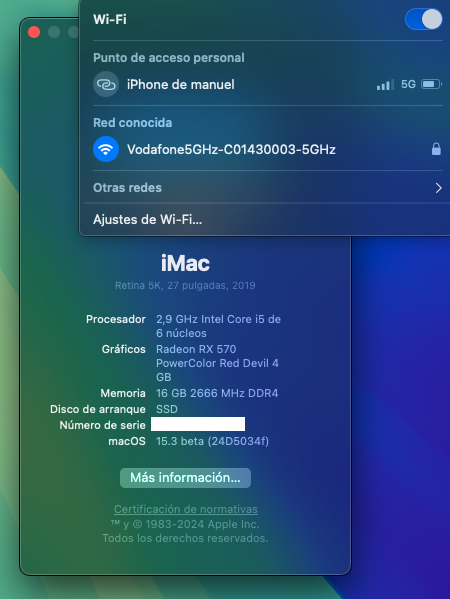This screenshot has height=599, width=450.
Task: Click the blue Wi-Fi network icon
Action: pos(106,149)
